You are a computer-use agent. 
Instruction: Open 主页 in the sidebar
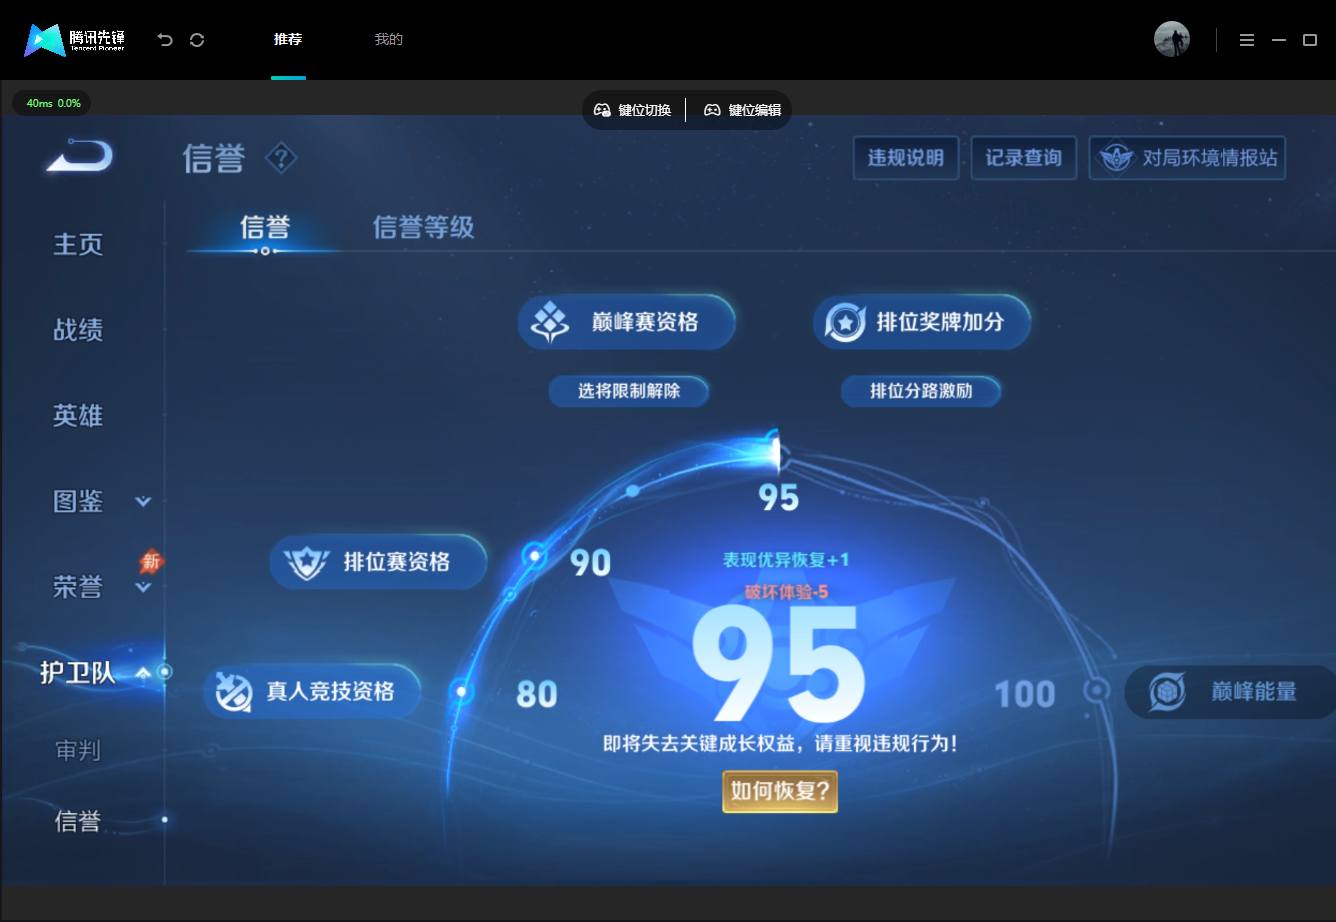click(78, 244)
